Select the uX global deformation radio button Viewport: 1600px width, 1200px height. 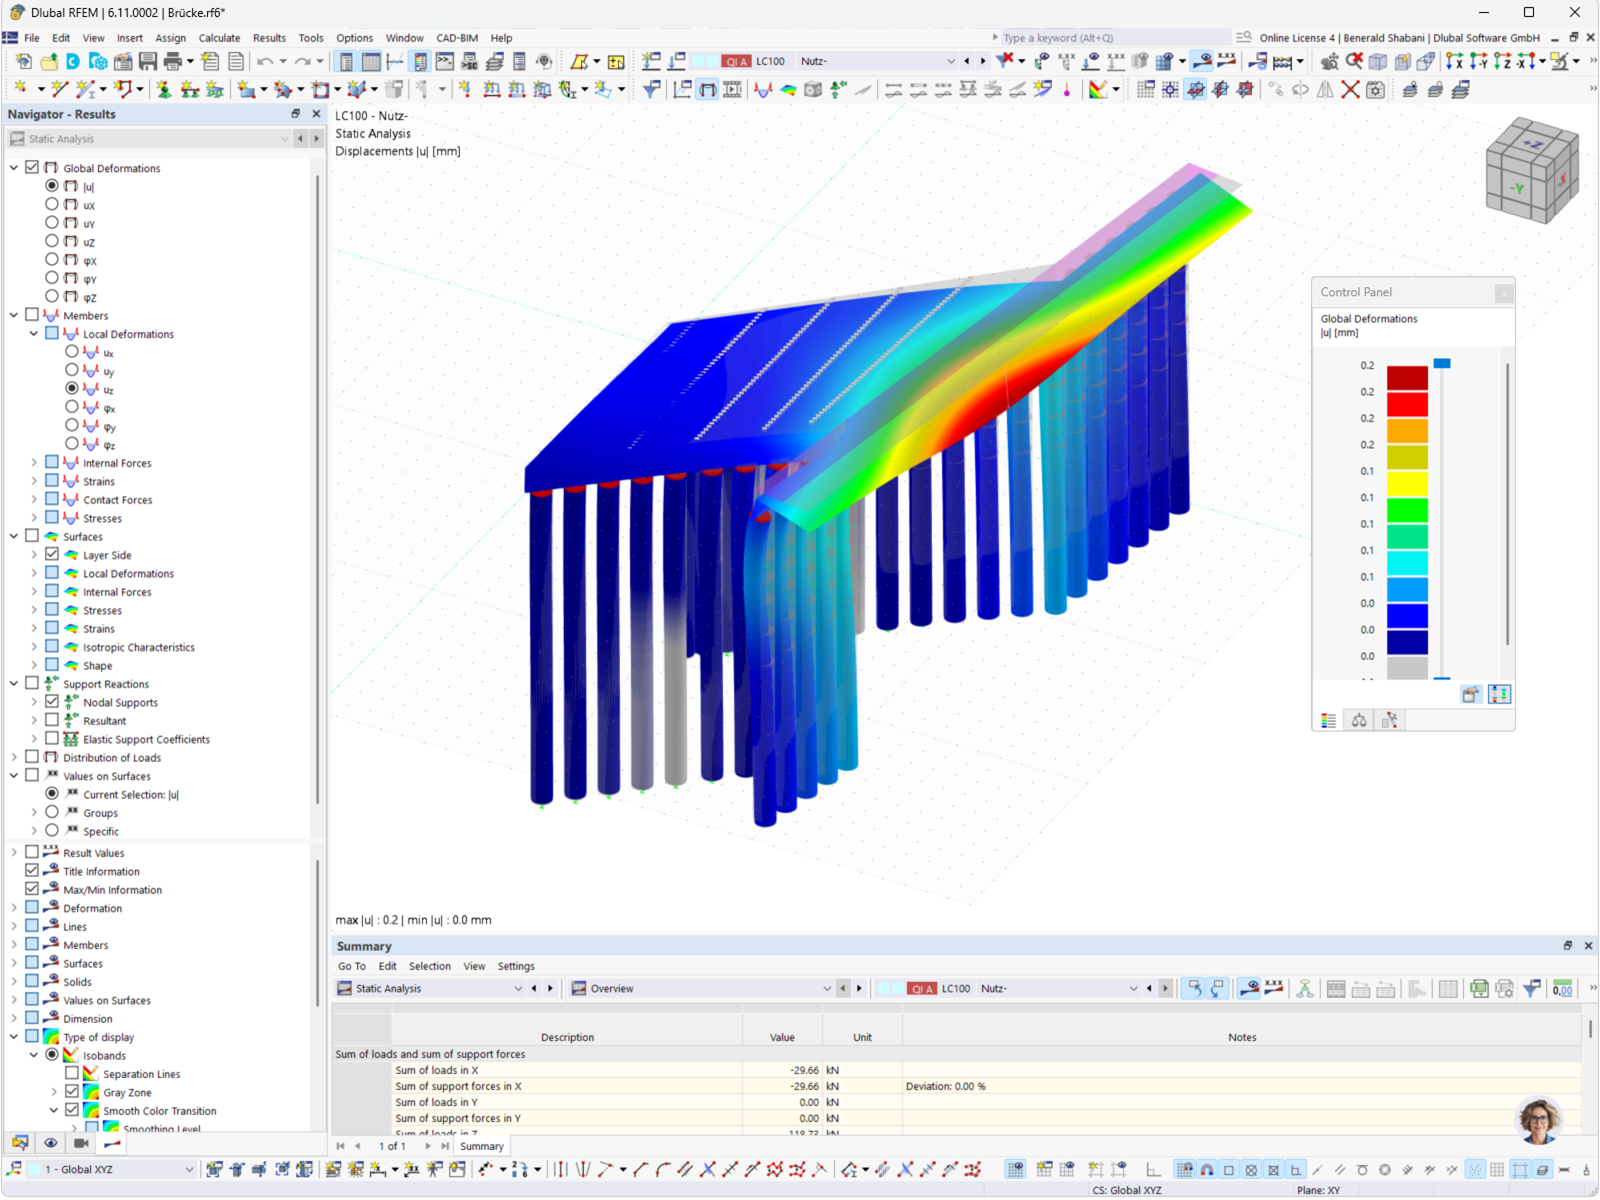click(x=52, y=205)
